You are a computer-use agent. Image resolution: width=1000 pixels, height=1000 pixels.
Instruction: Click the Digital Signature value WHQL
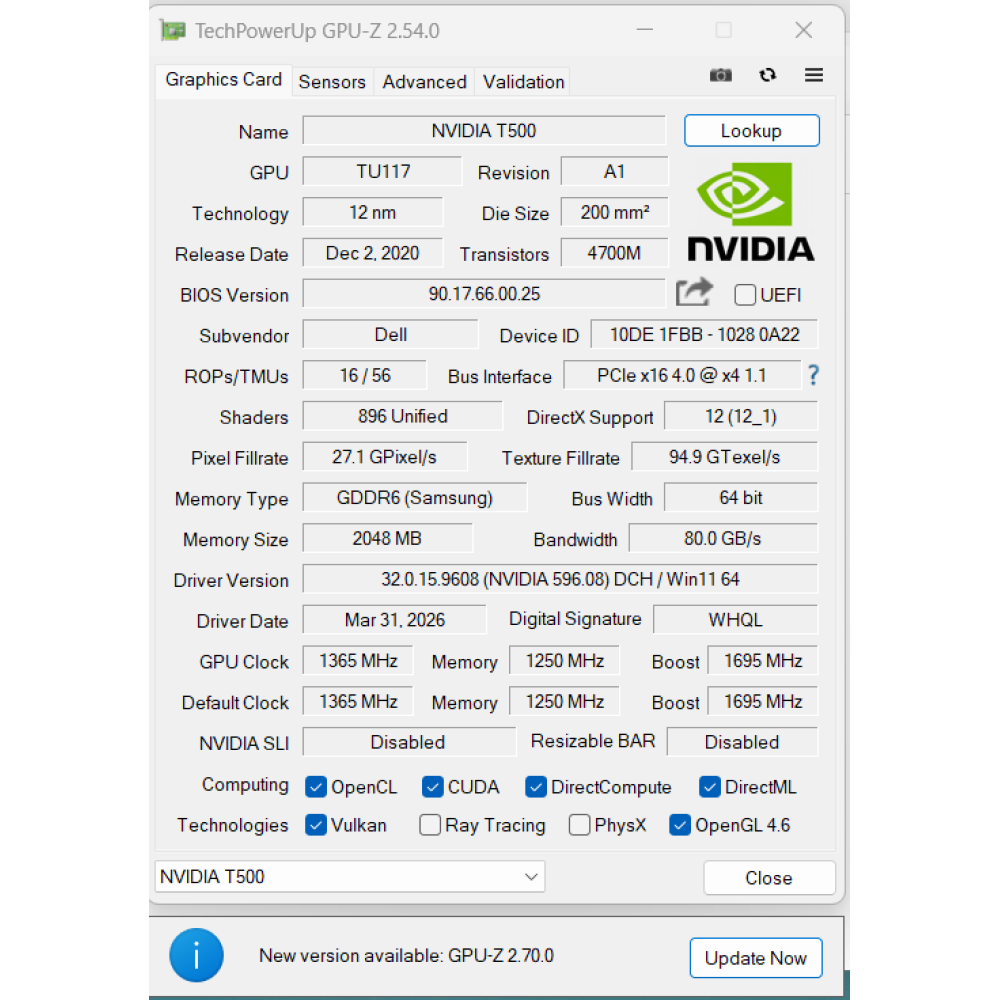pyautogui.click(x=735, y=621)
